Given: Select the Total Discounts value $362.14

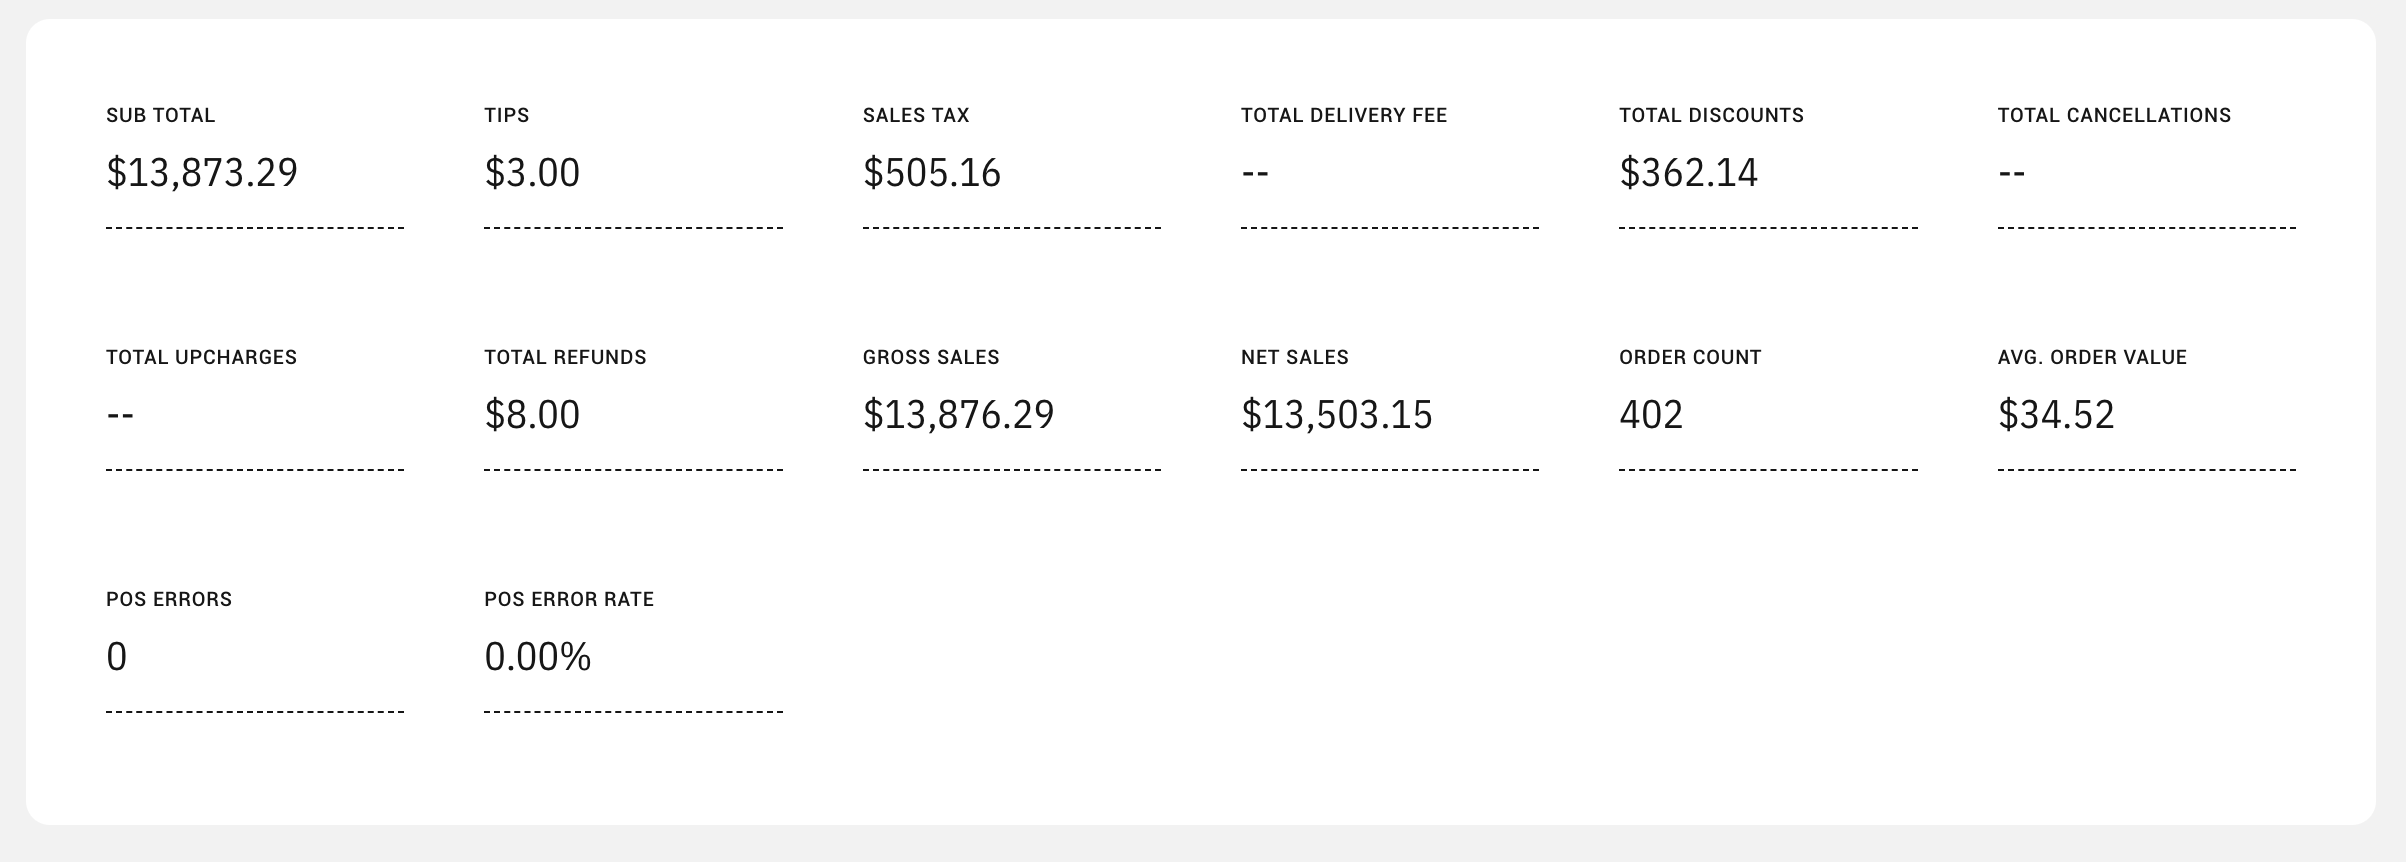Looking at the screenshot, I should pos(1688,173).
